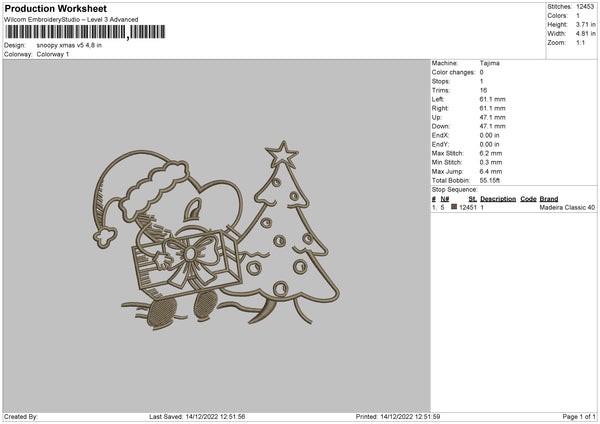Screen dimensions: 600x424
Task: Click the 'Brand' column header
Action: (x=549, y=199)
